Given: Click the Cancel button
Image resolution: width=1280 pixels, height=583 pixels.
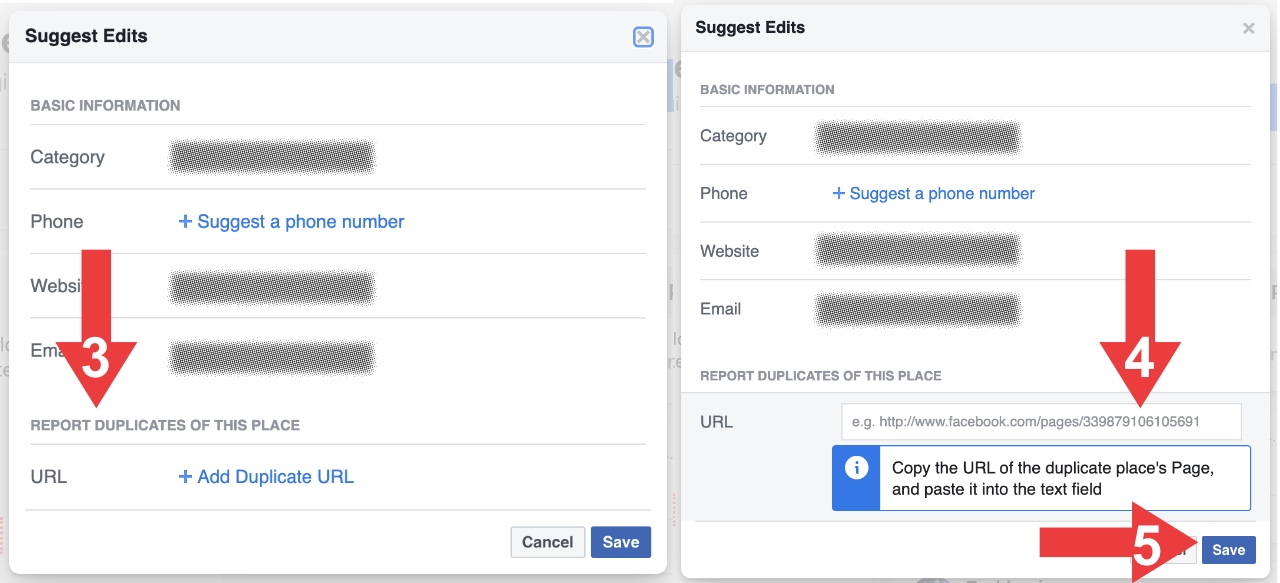Looking at the screenshot, I should pos(547,542).
